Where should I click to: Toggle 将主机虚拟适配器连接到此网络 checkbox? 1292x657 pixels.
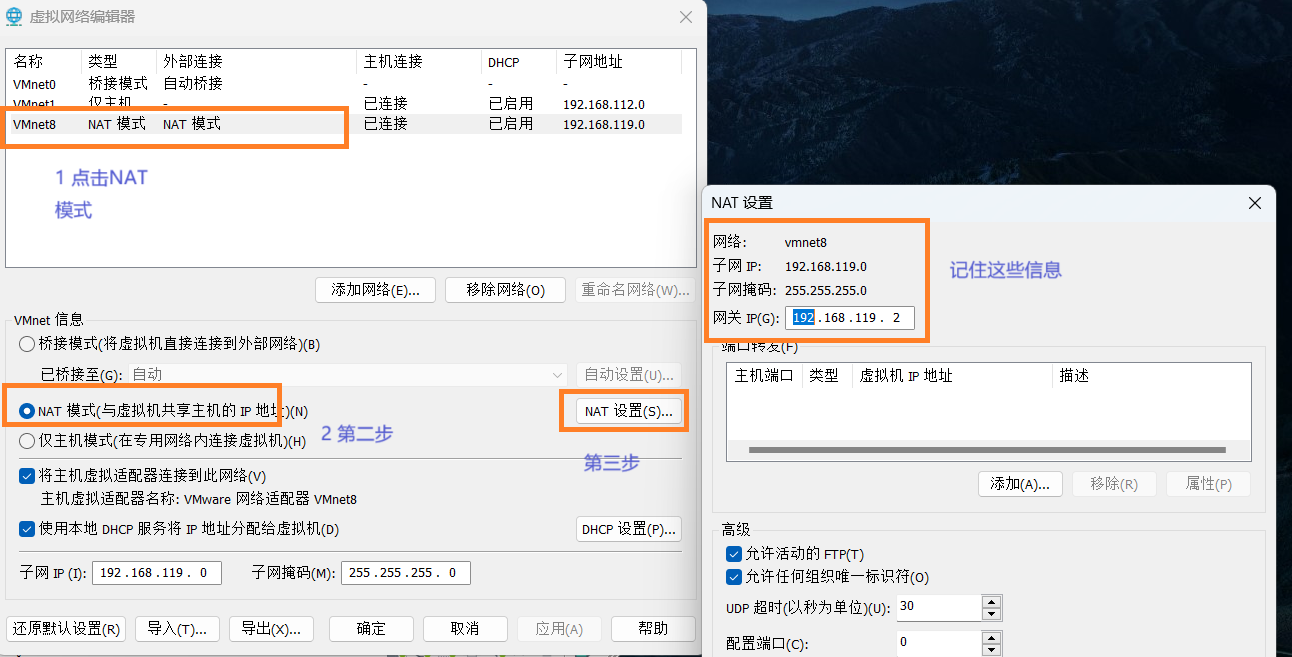point(27,476)
